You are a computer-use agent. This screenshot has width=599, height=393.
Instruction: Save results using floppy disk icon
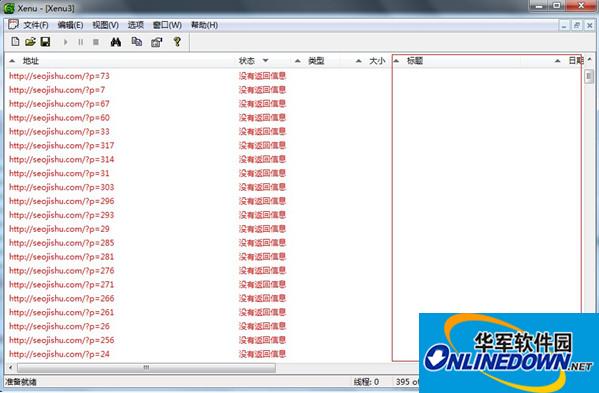(x=45, y=42)
